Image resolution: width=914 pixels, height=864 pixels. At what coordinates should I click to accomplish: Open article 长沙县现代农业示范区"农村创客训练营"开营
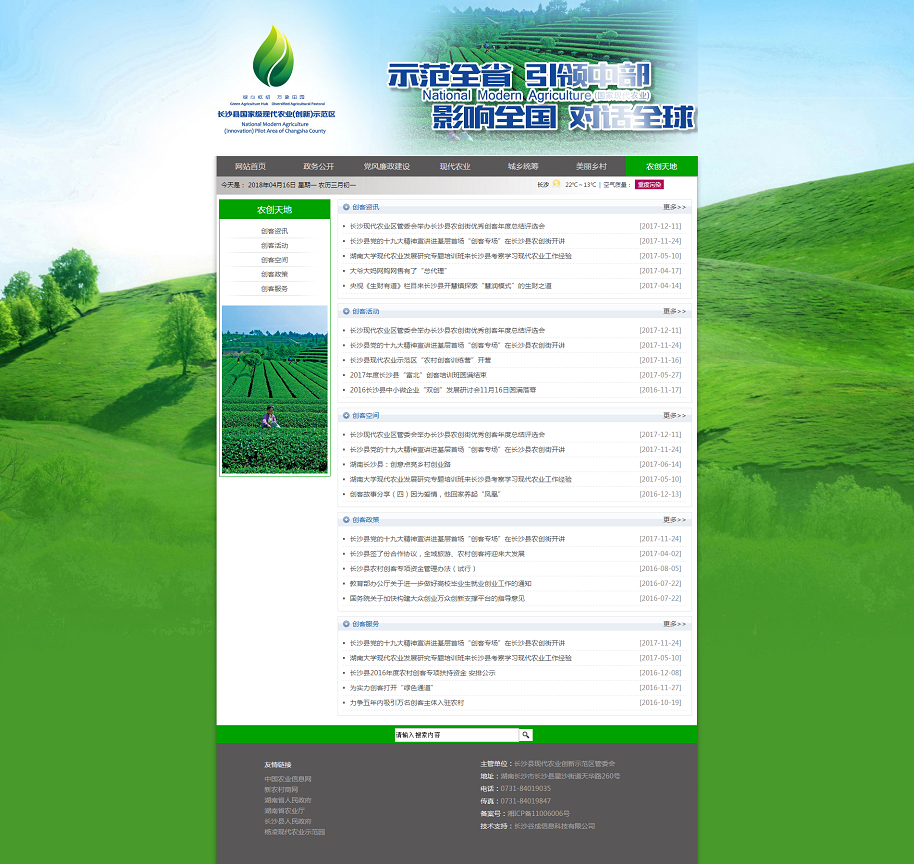tap(420, 360)
